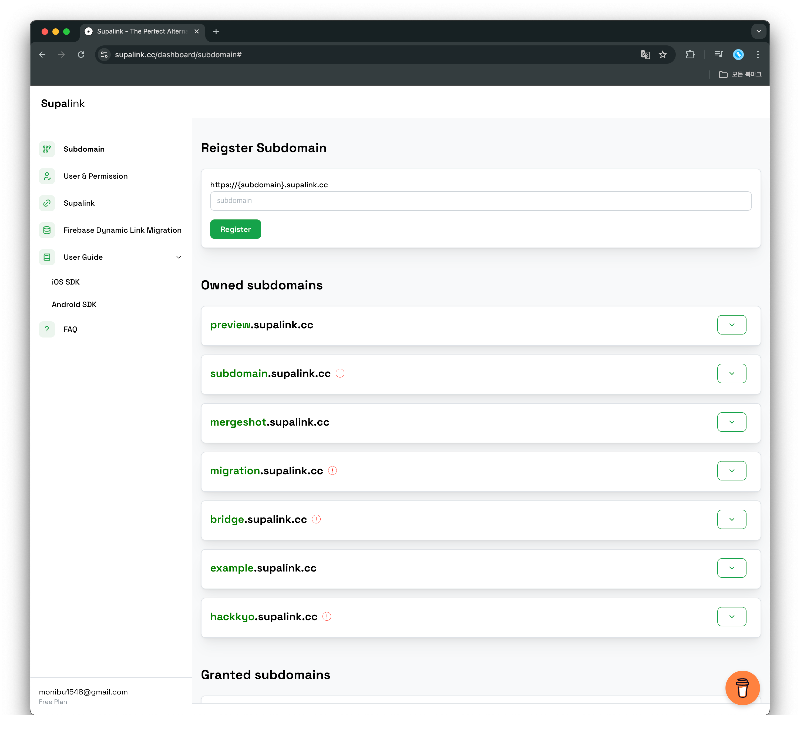This screenshot has width=800, height=755.
Task: Click the Reigster Subdomain heading
Action: [264, 148]
